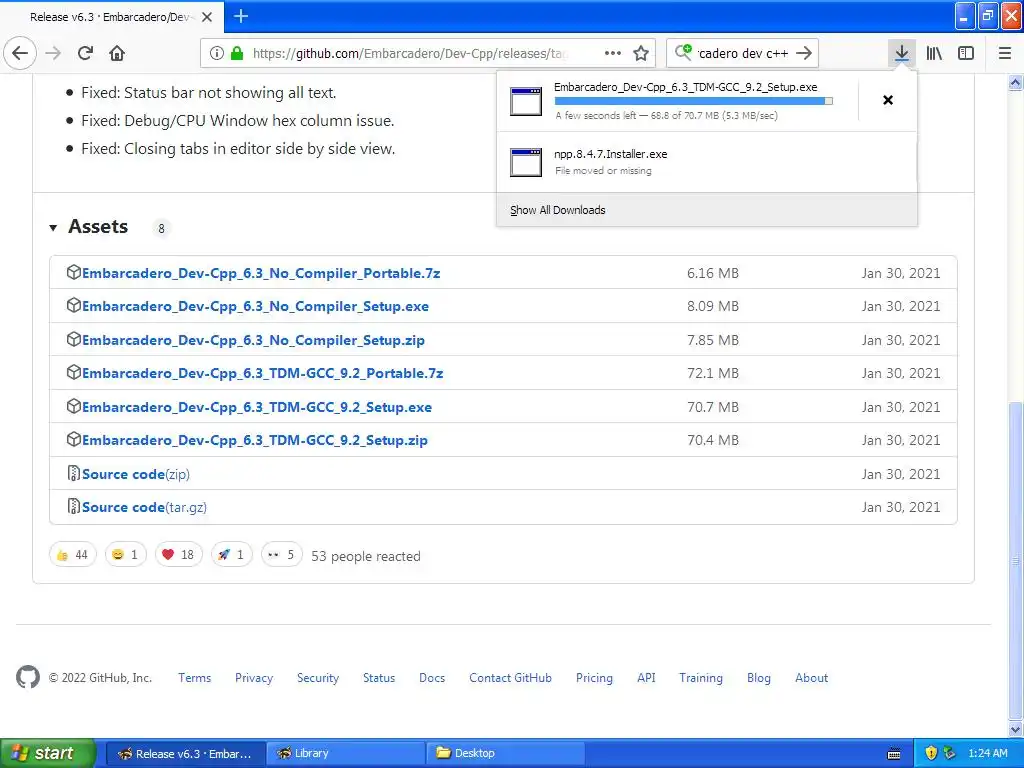This screenshot has width=1024, height=768.
Task: Click the download progress bar
Action: [x=694, y=101]
